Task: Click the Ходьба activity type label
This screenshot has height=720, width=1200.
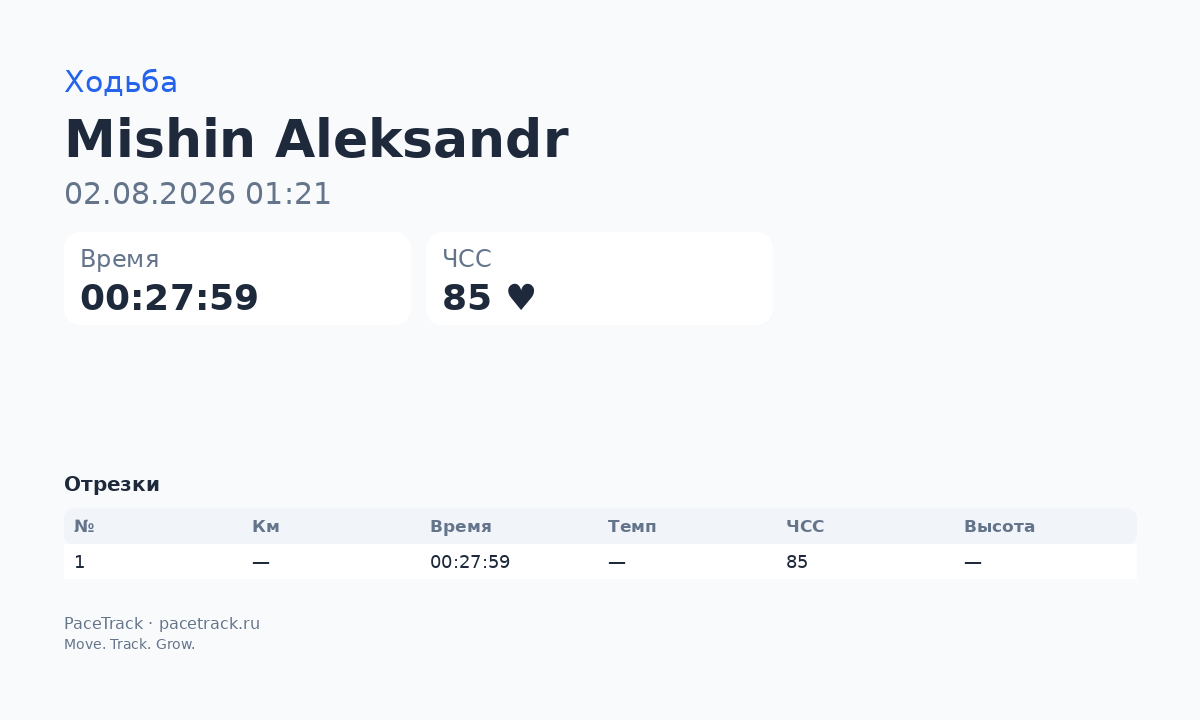Action: pyautogui.click(x=121, y=82)
